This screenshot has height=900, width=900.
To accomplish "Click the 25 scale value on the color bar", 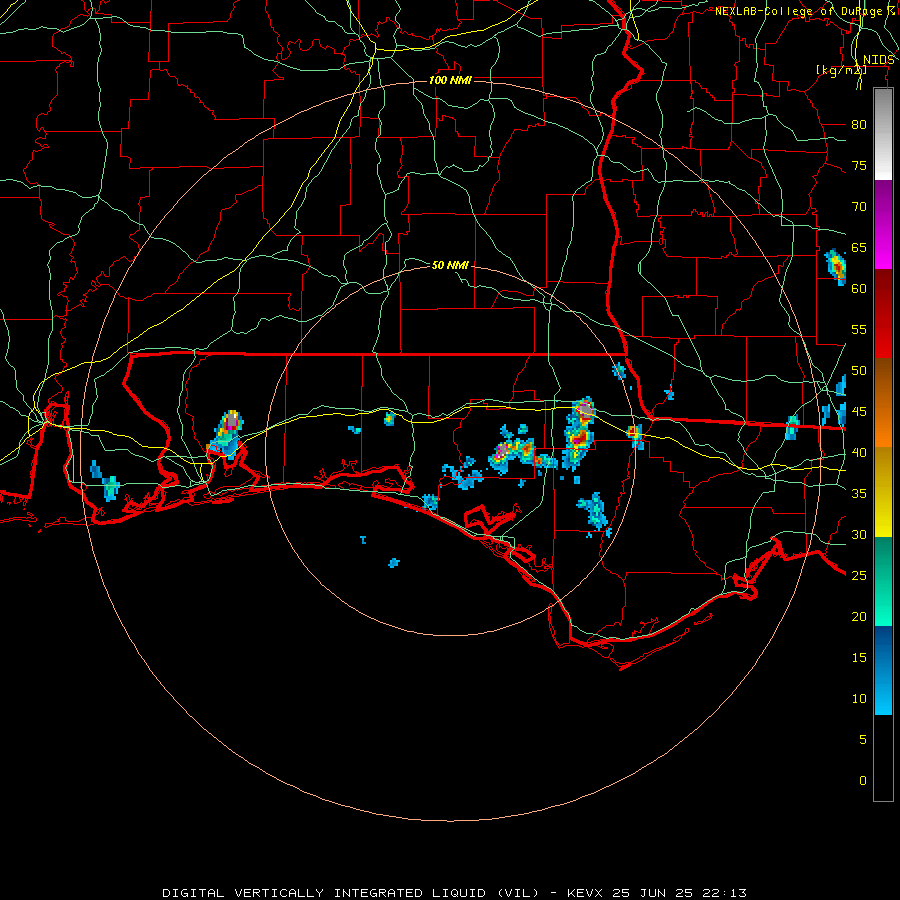I will (859, 576).
